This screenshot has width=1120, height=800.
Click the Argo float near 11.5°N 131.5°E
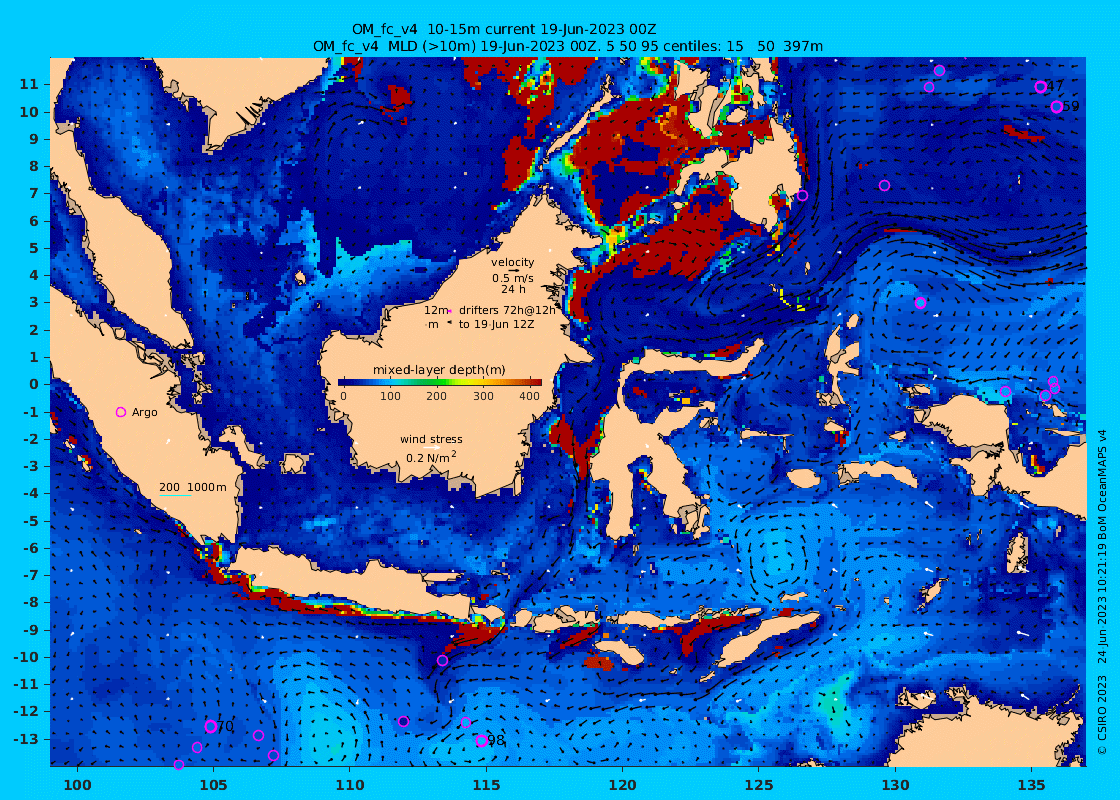tap(939, 71)
